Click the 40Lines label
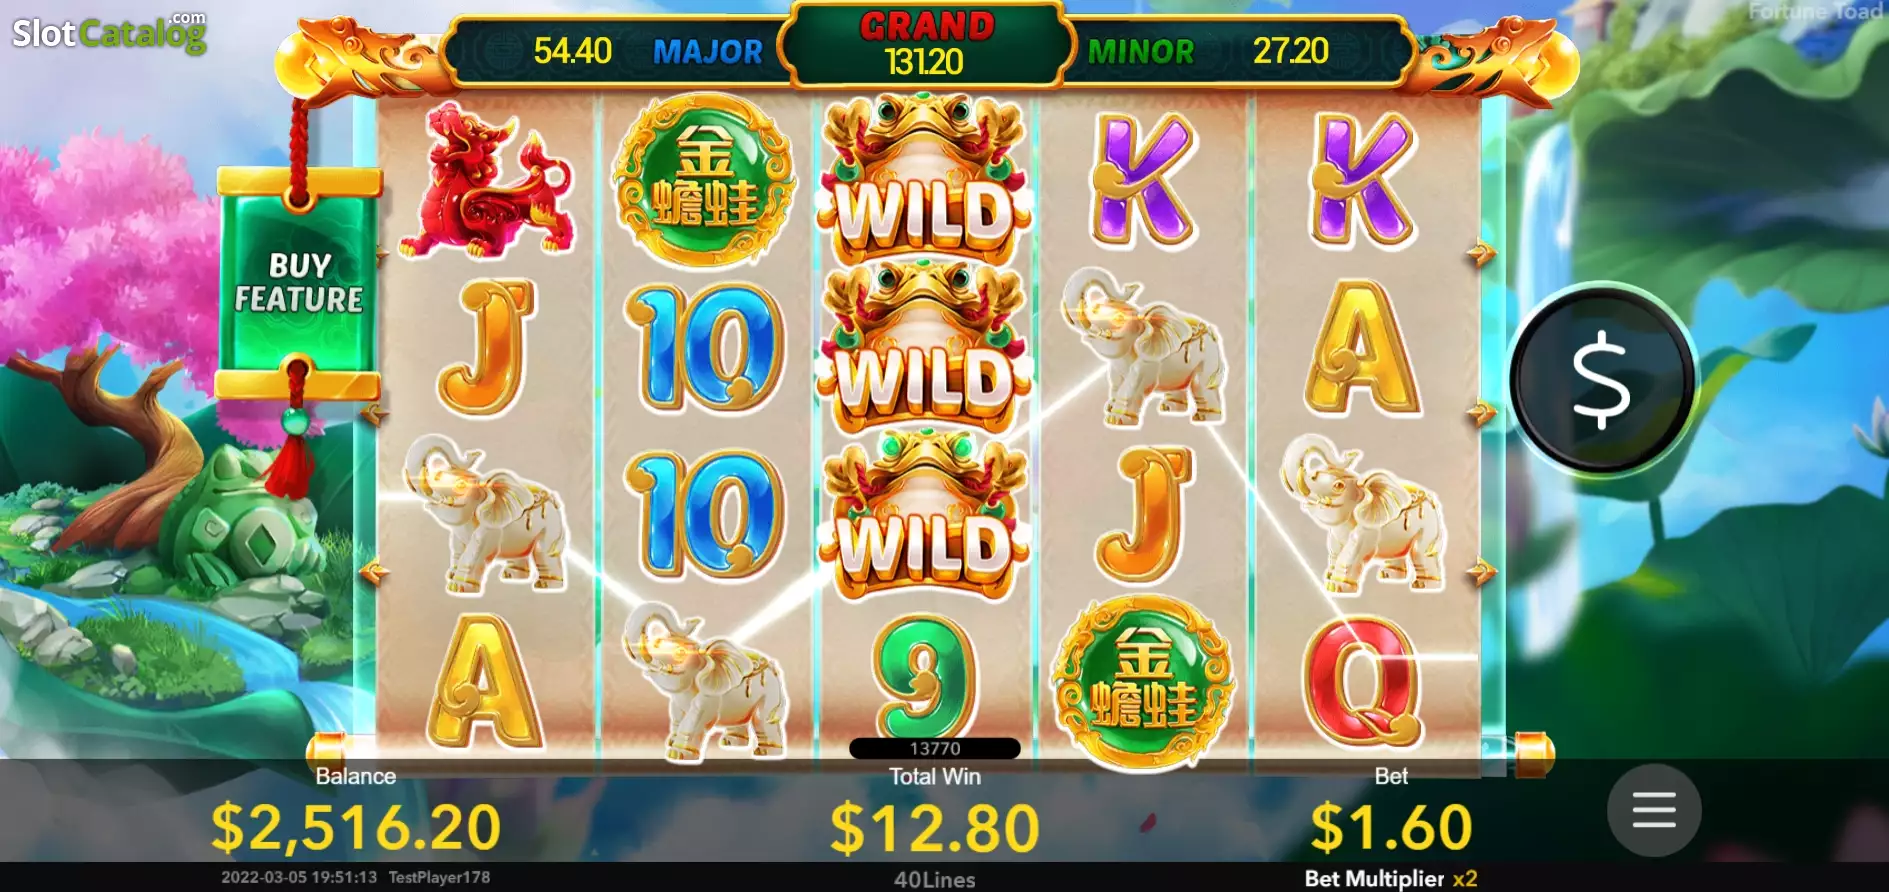 tap(934, 880)
